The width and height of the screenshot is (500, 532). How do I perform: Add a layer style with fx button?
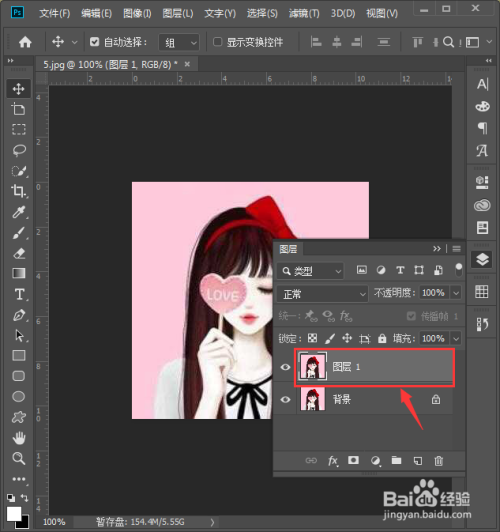[333, 461]
